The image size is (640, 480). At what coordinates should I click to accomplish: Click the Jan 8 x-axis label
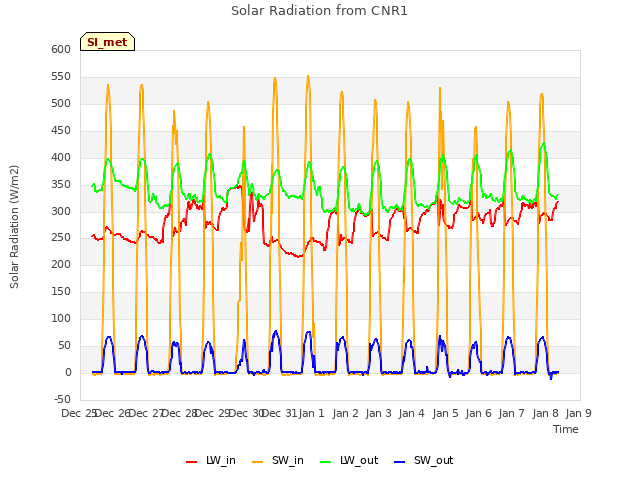545,413
